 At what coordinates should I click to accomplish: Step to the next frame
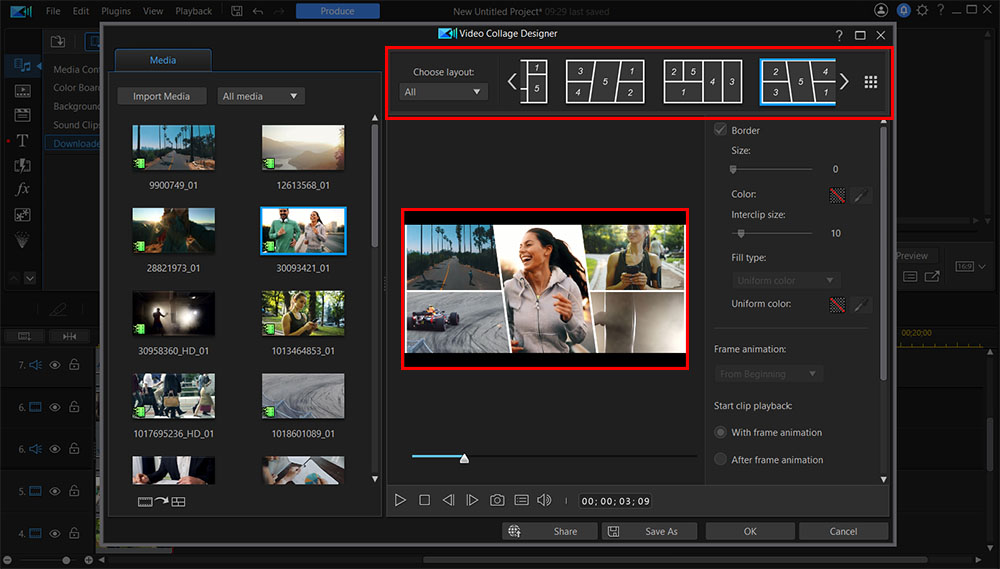click(x=472, y=500)
